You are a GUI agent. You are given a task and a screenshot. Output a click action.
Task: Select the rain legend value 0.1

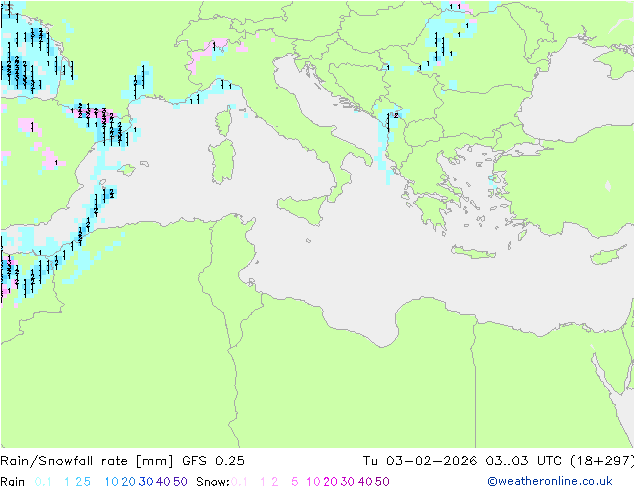point(43,482)
